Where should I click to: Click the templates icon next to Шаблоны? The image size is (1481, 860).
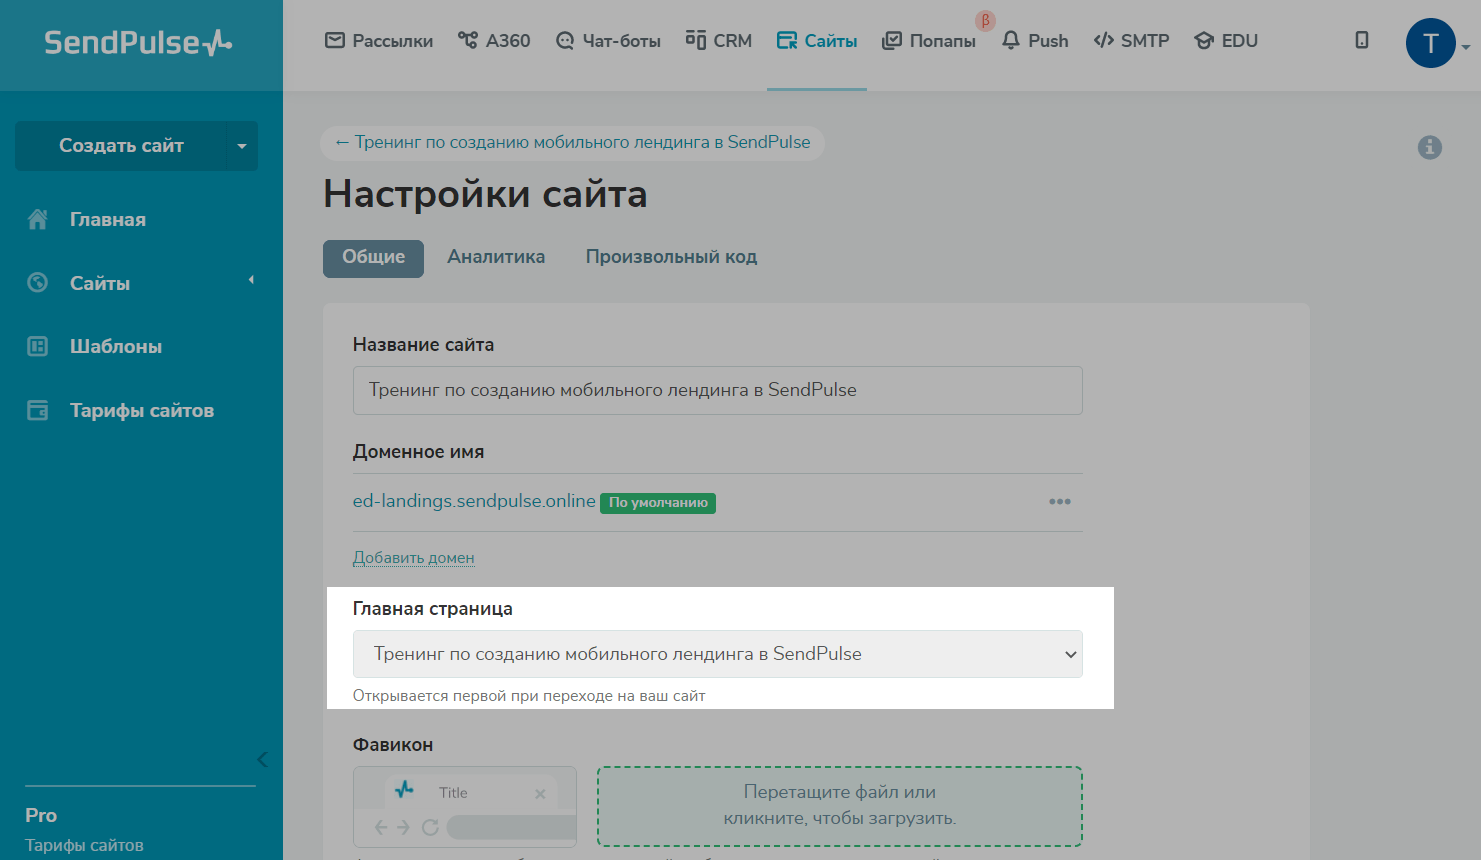click(38, 347)
